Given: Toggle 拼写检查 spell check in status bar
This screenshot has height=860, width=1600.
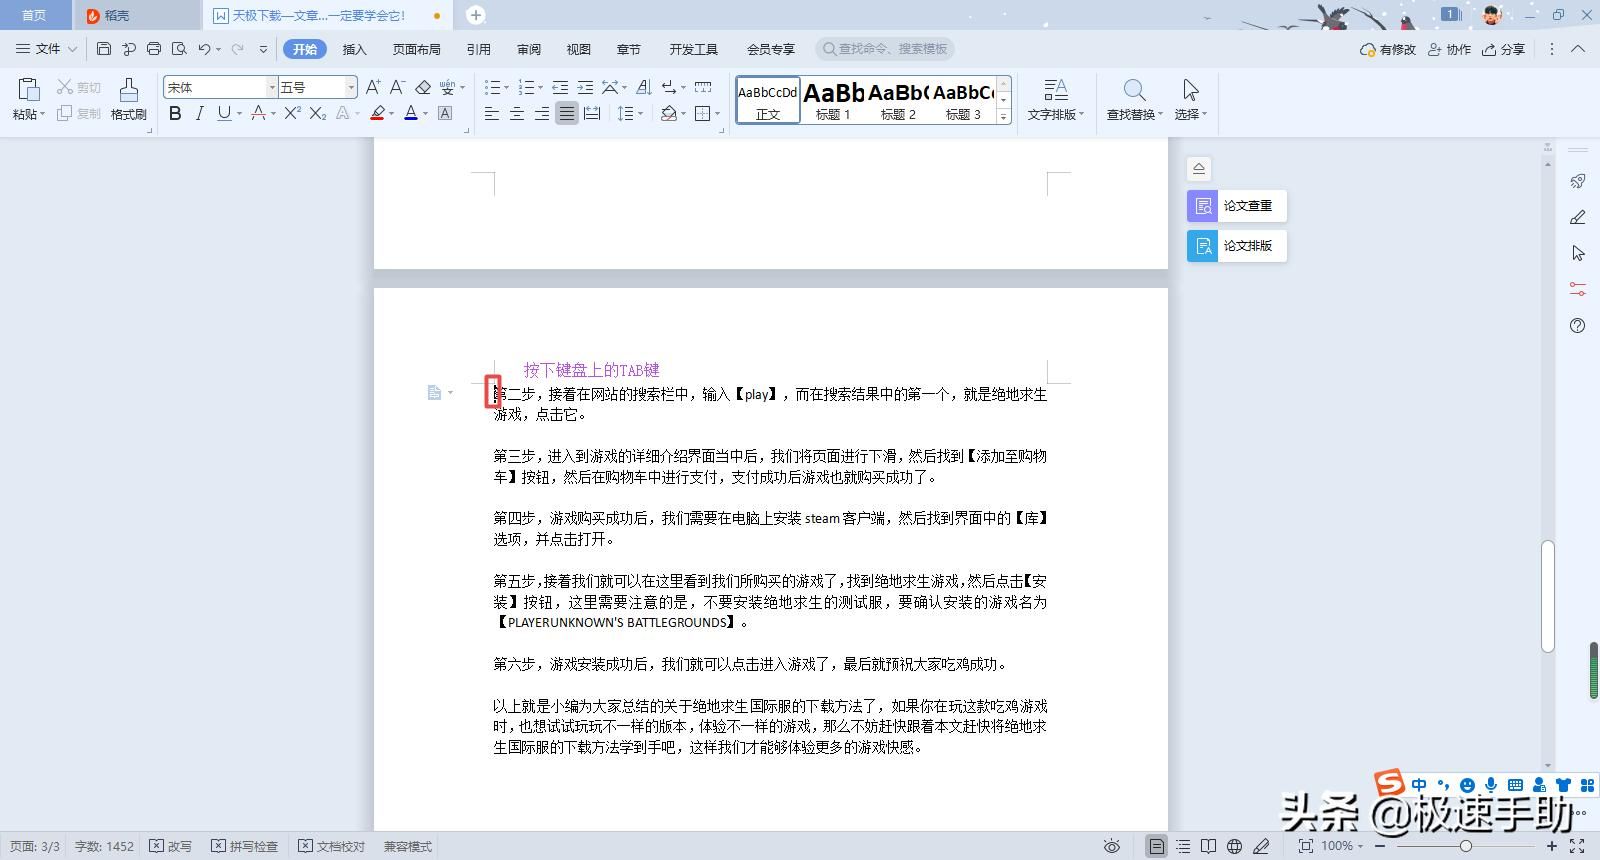Looking at the screenshot, I should tap(245, 846).
